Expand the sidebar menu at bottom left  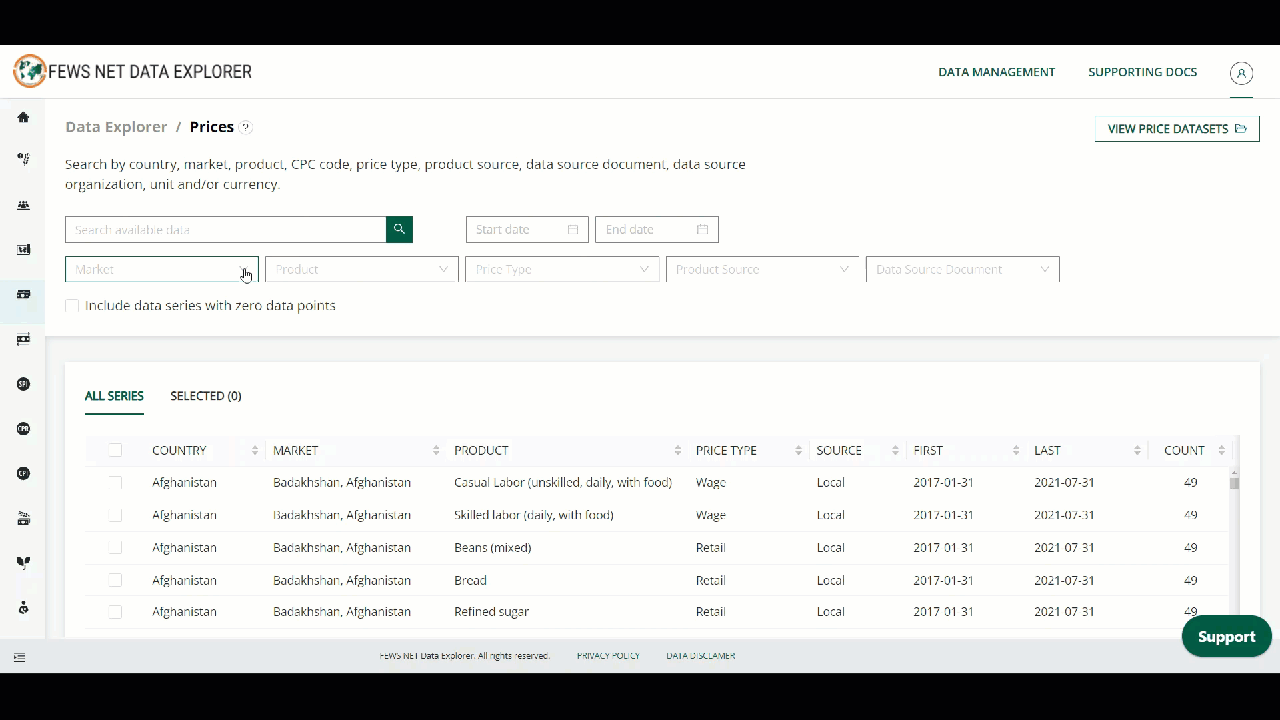[x=19, y=657]
